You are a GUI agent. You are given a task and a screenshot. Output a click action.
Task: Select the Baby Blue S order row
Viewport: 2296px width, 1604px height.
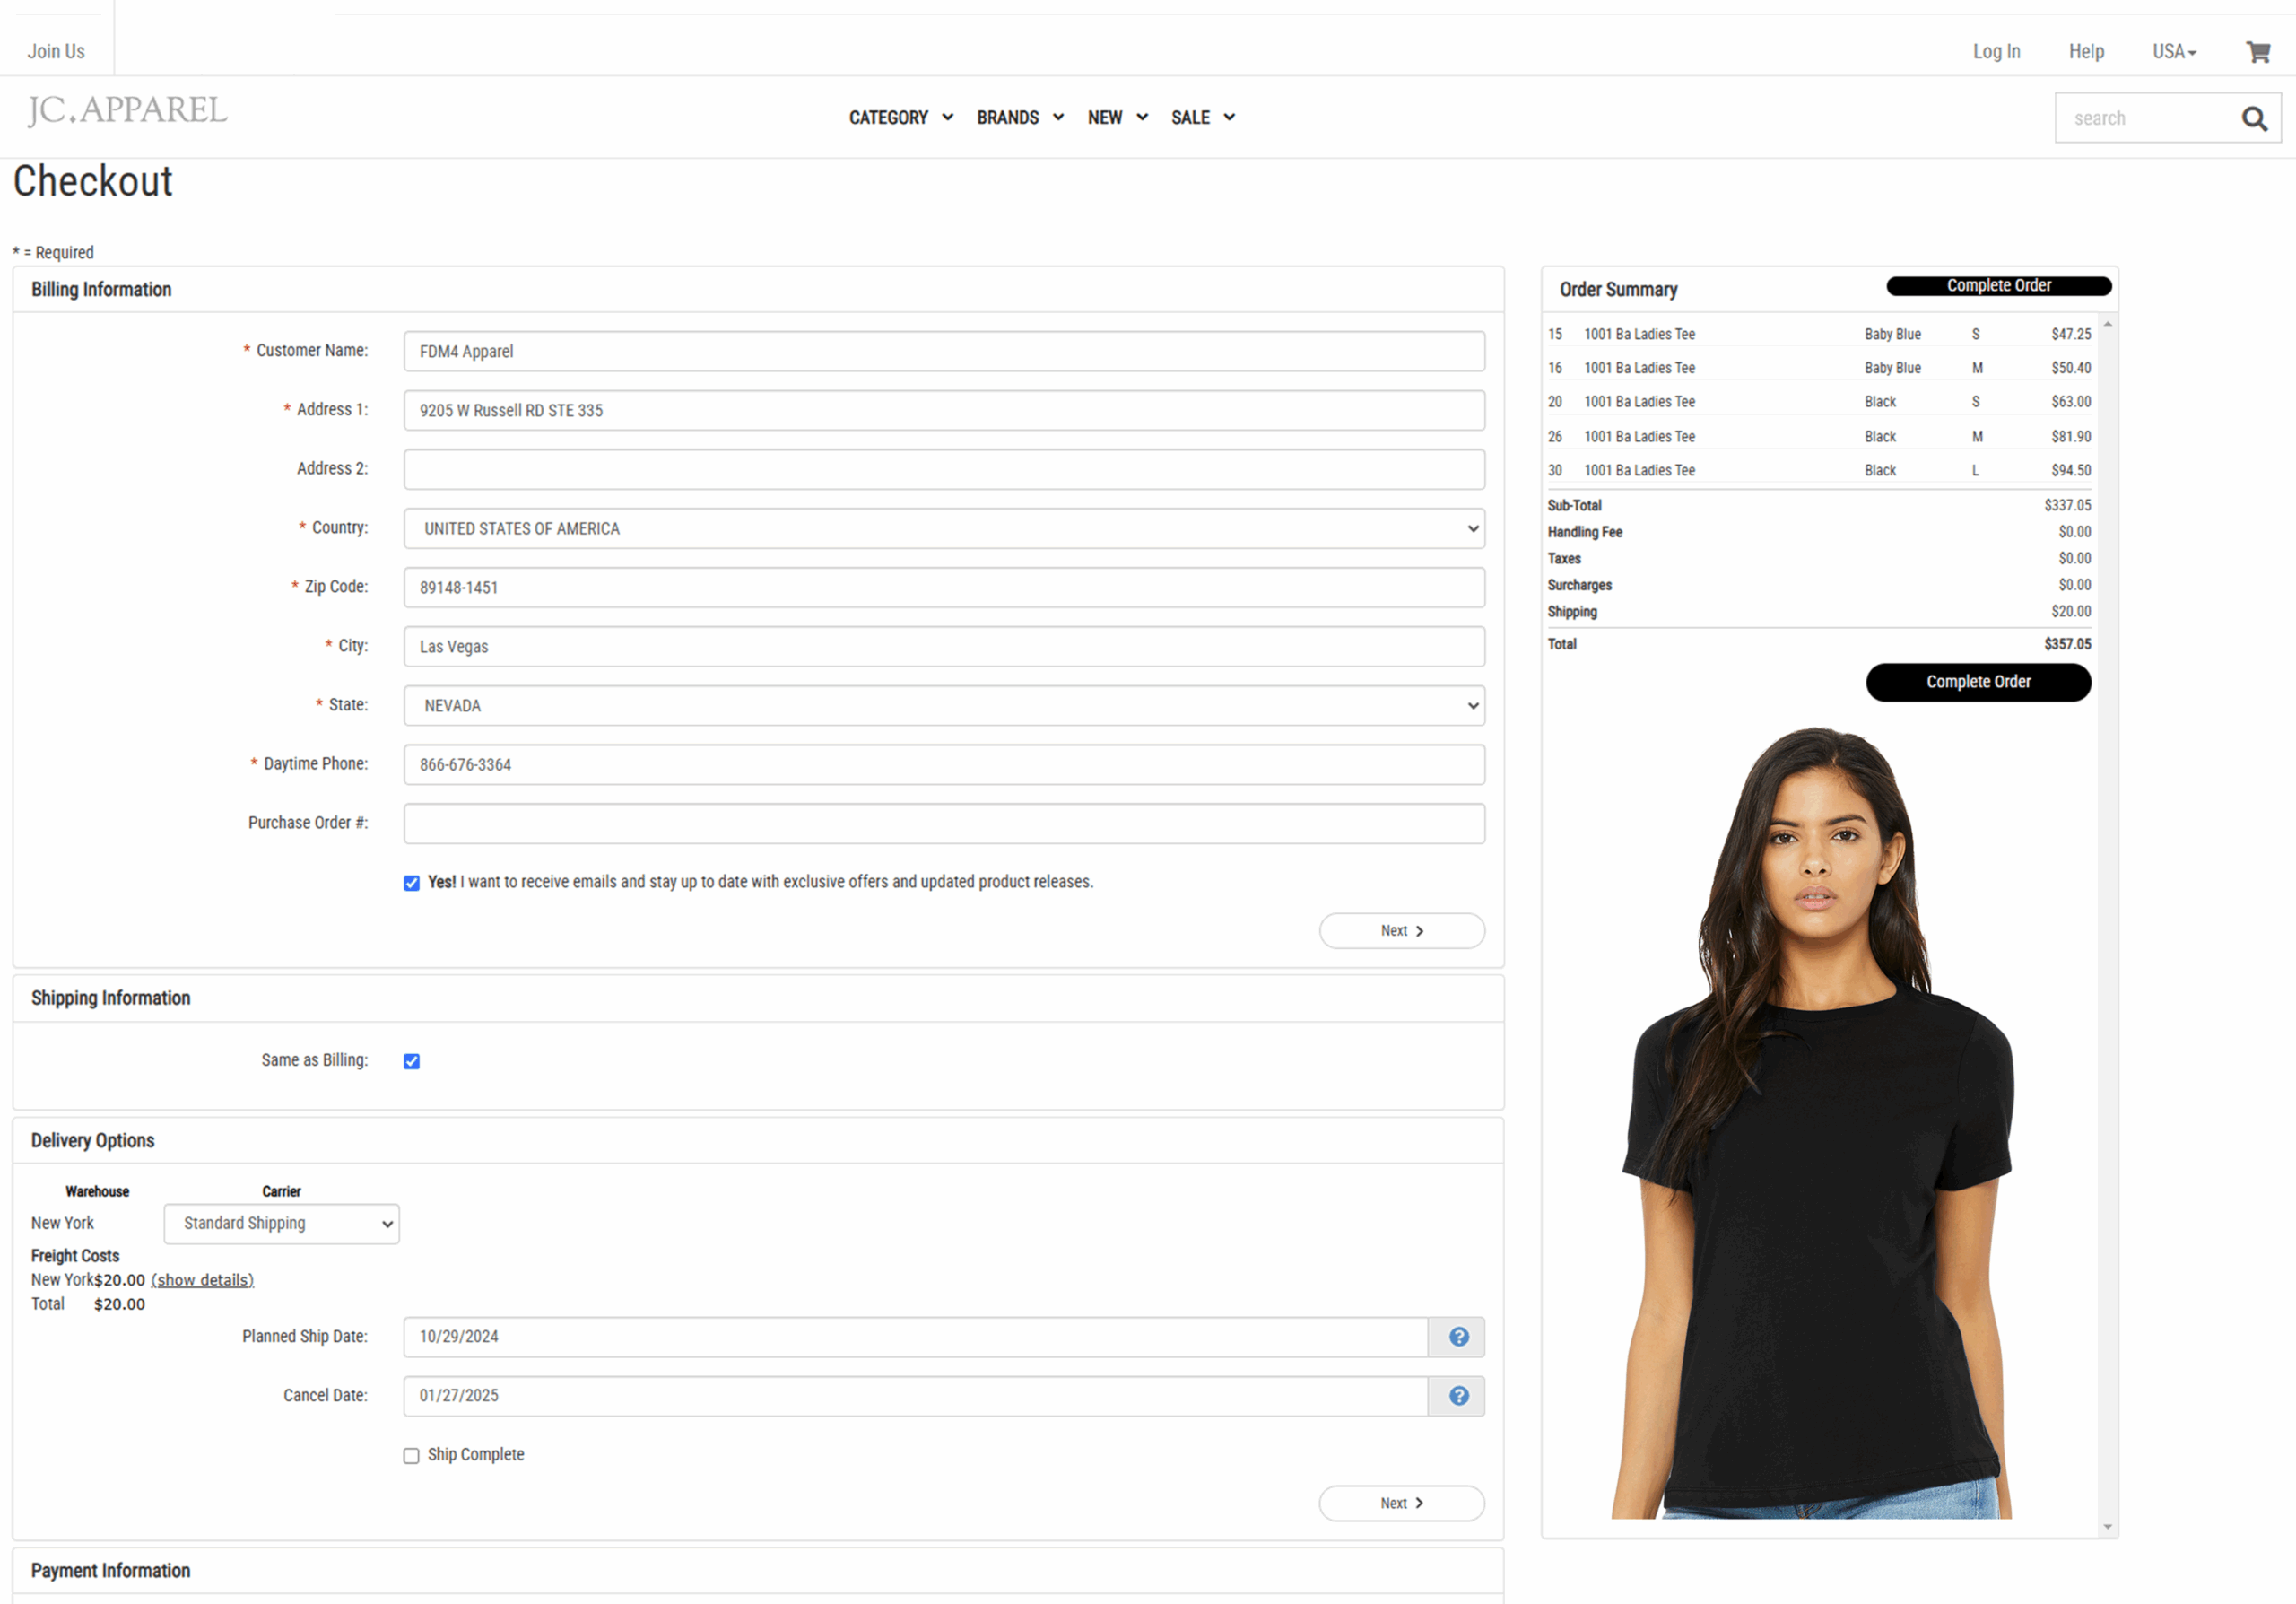click(1819, 334)
